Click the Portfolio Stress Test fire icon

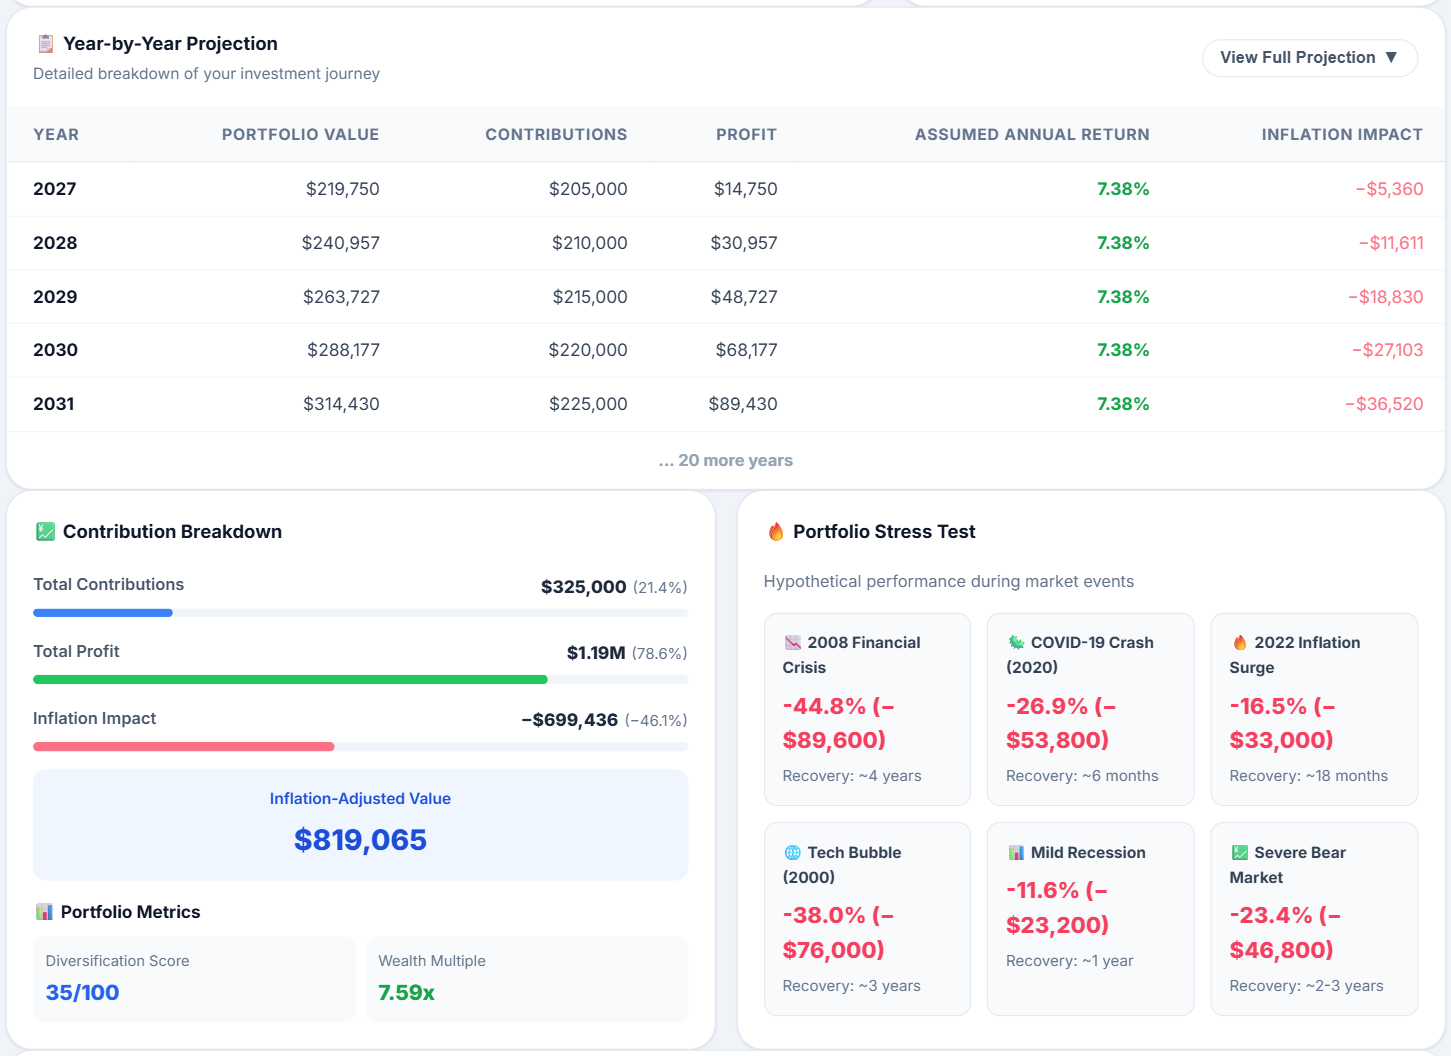776,532
